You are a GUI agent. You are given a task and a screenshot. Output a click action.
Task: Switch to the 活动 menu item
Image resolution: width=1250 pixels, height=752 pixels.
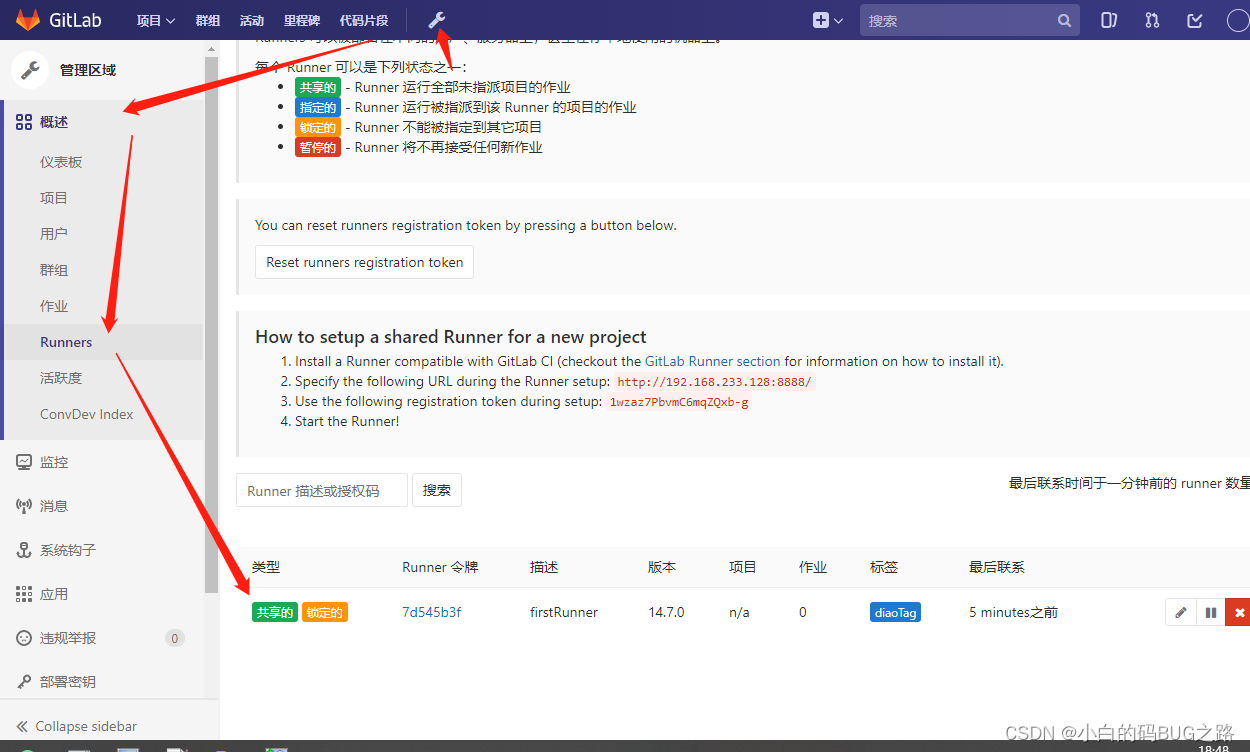(x=250, y=19)
